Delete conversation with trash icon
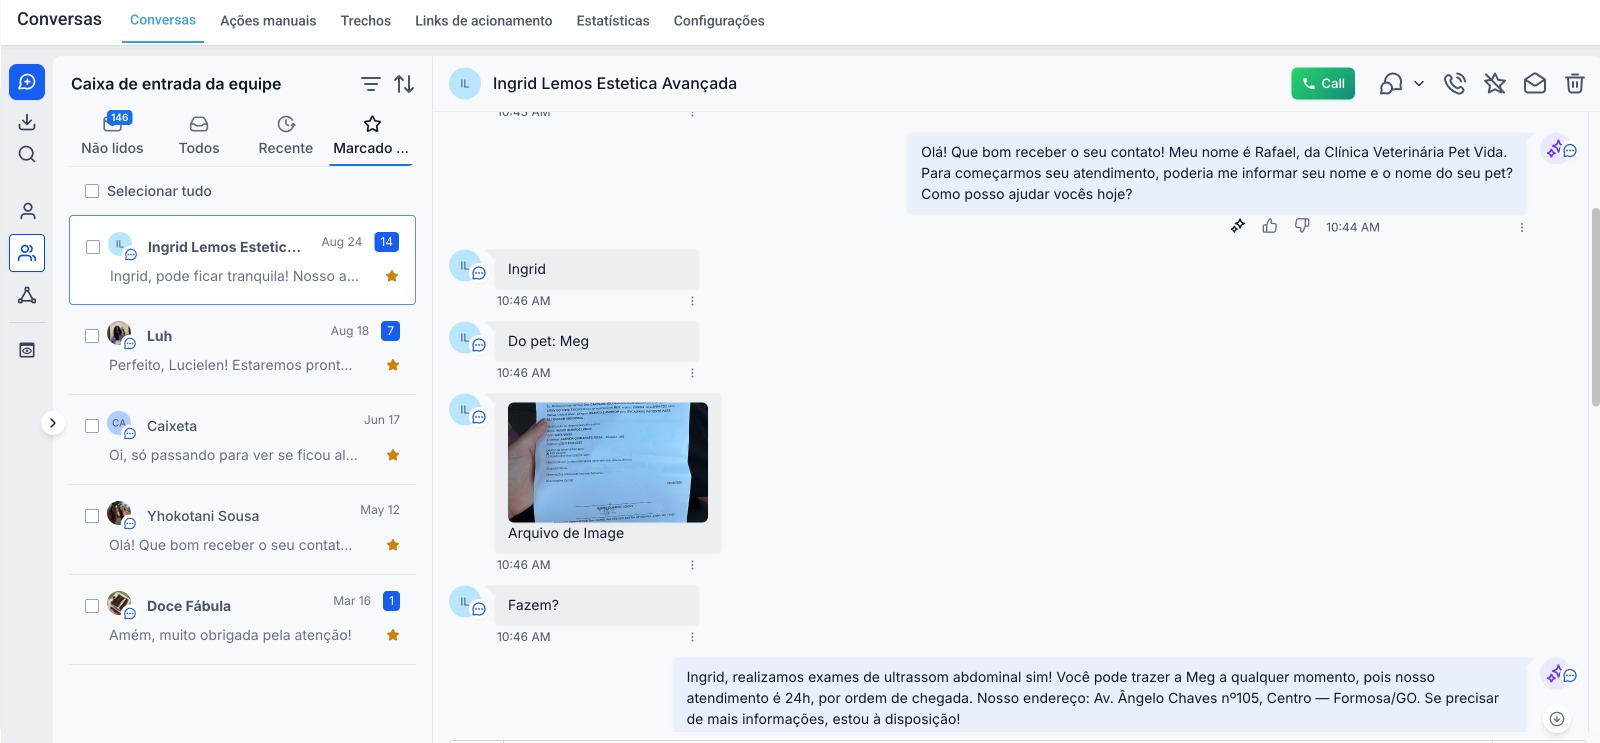Viewport: 1600px width, 743px height. pyautogui.click(x=1575, y=84)
